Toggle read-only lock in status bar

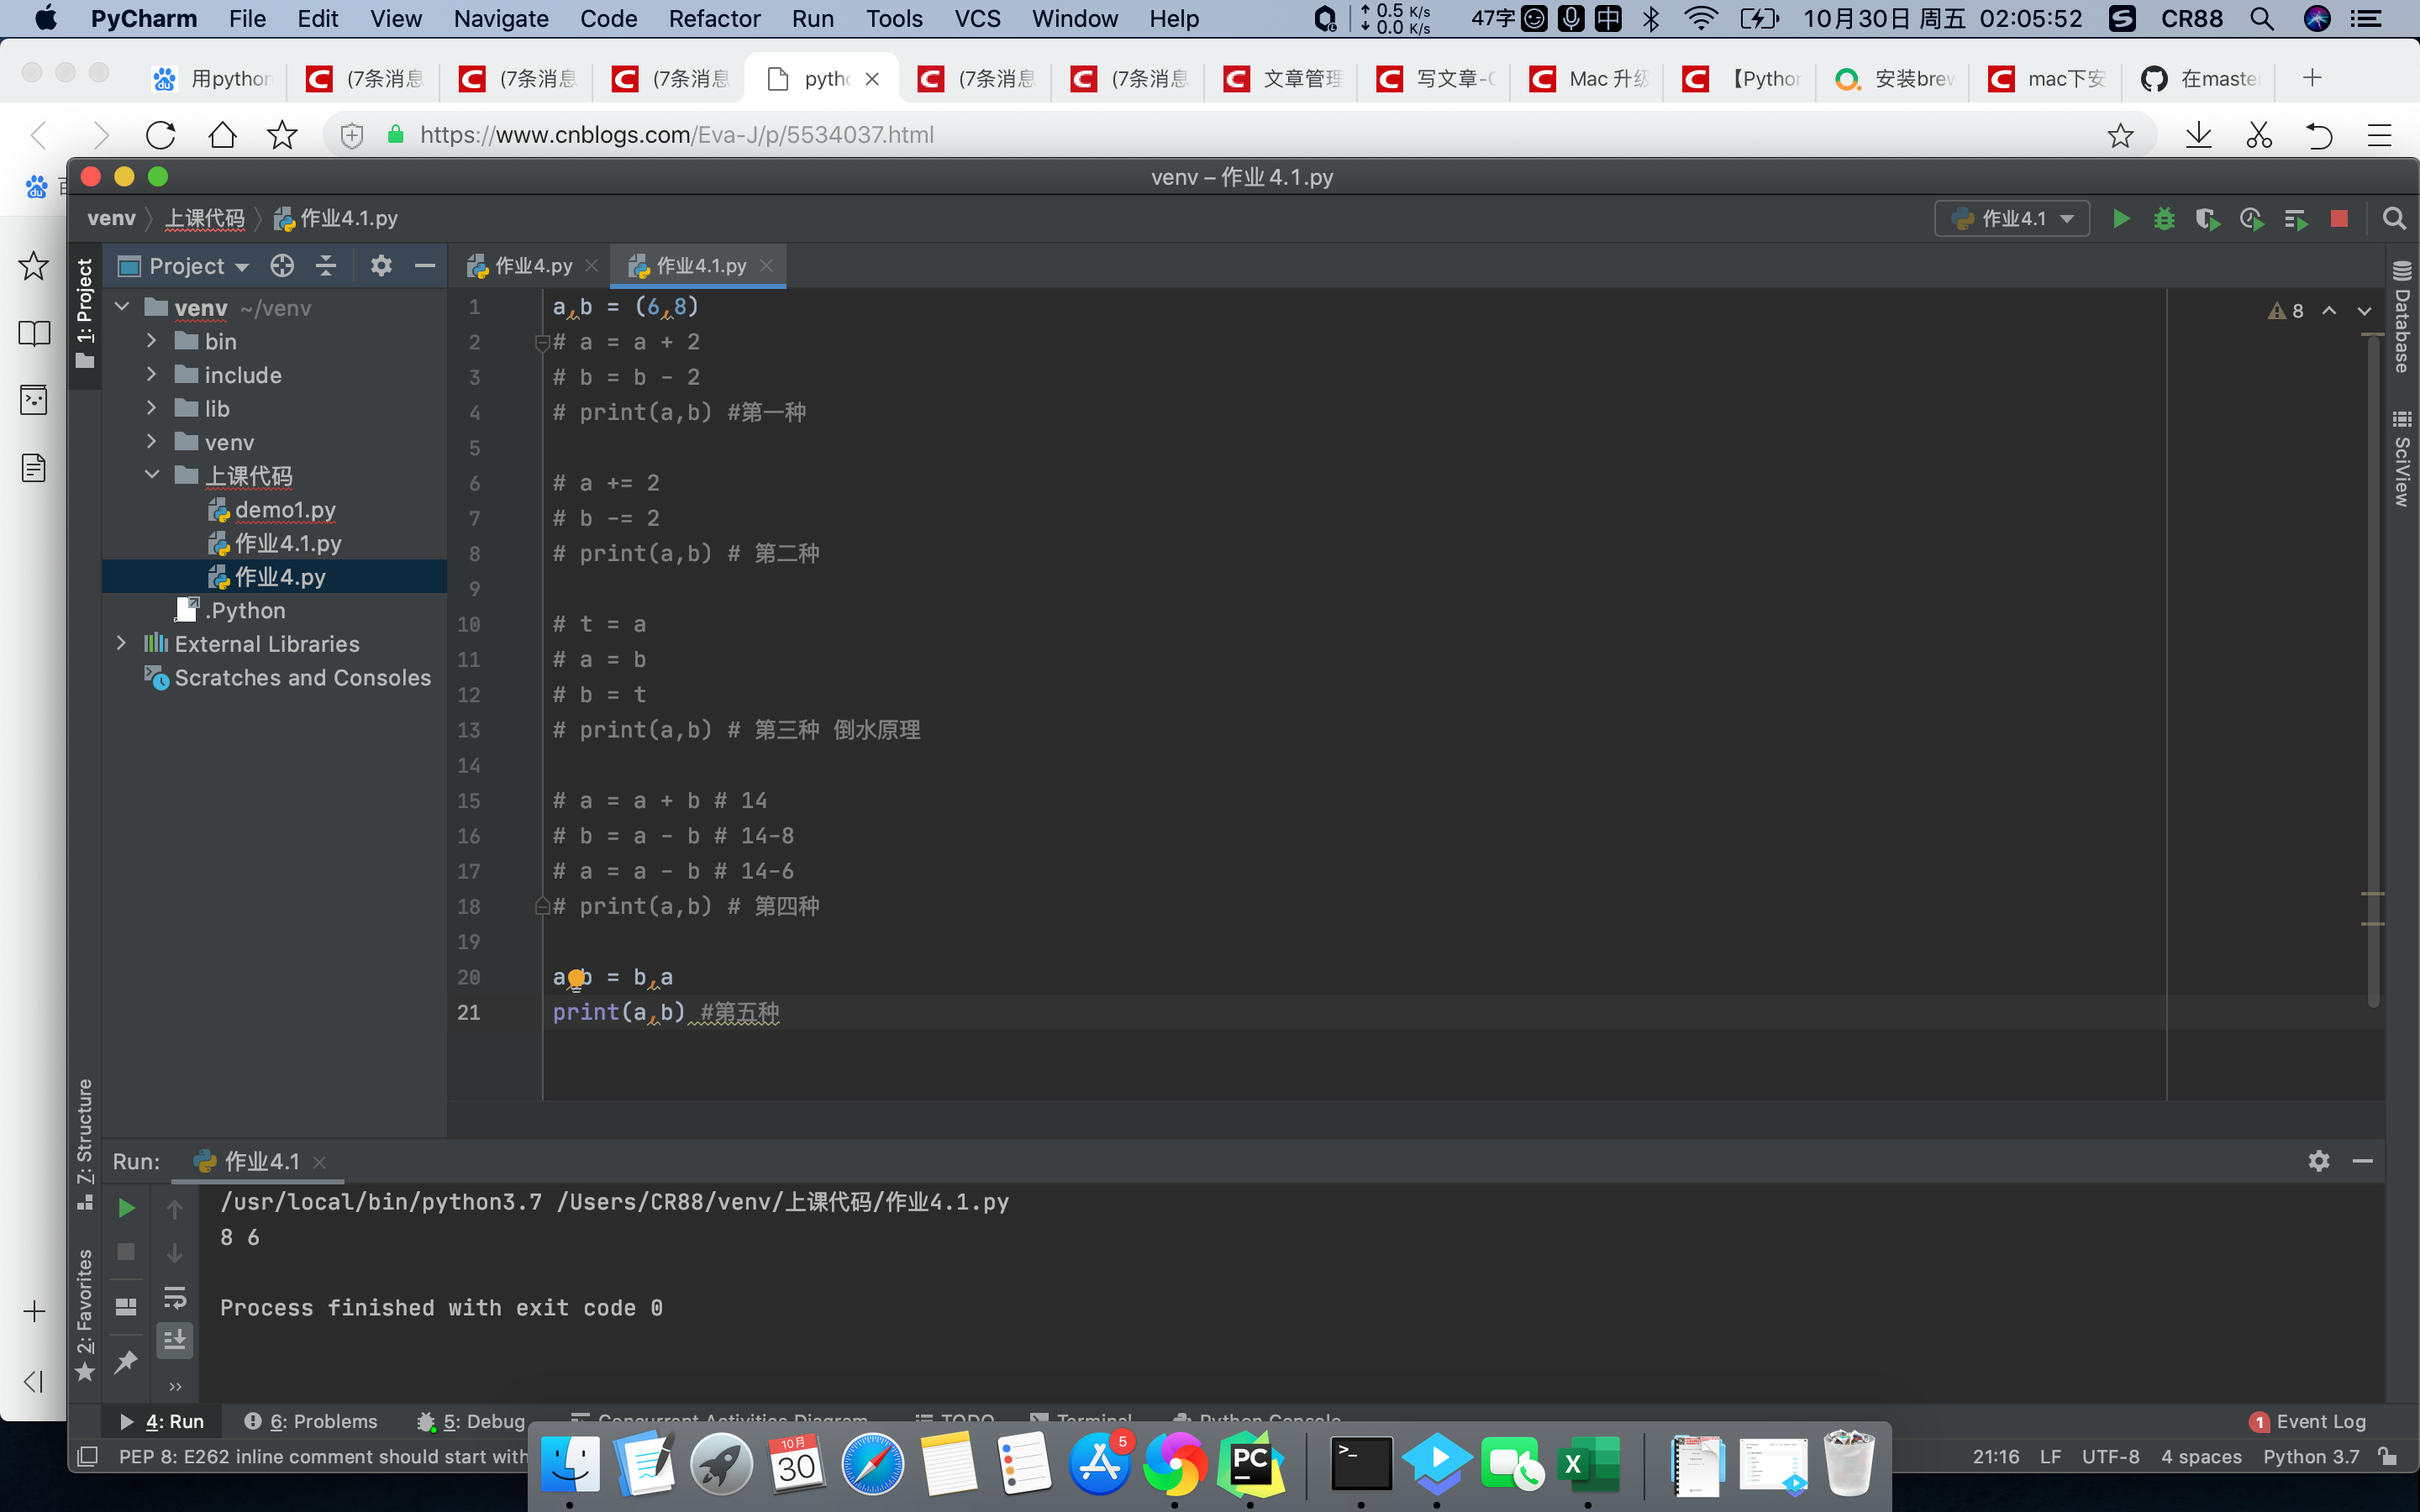tap(2388, 1457)
